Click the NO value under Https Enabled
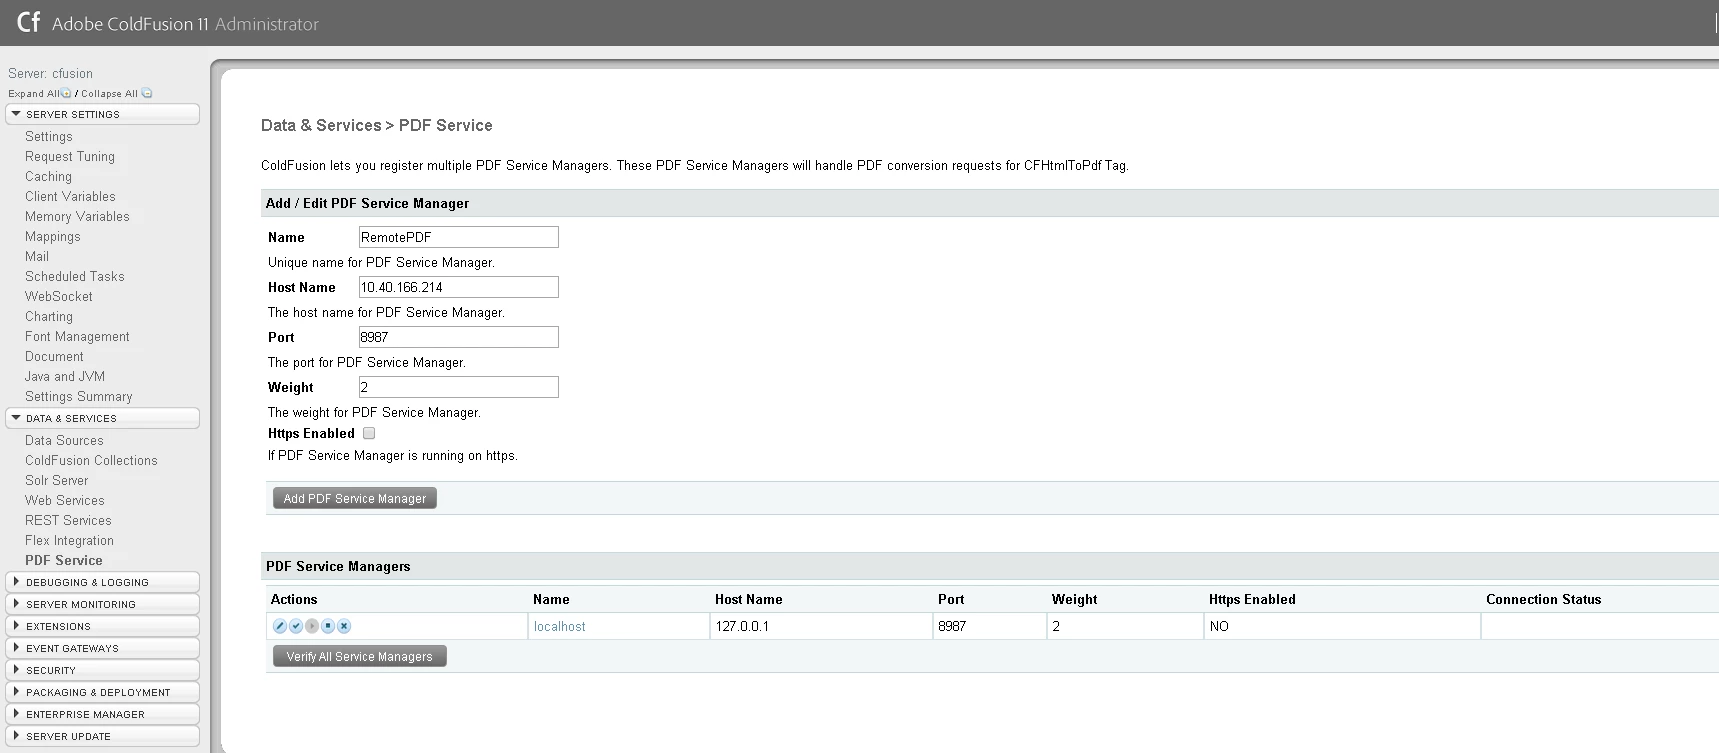The image size is (1719, 753). coord(1219,626)
